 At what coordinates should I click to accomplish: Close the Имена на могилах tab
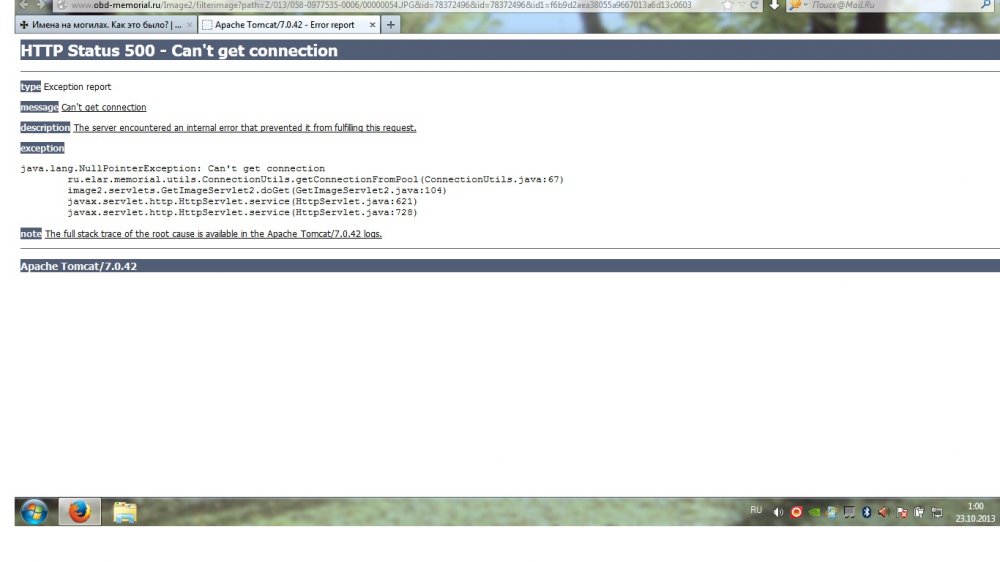[x=189, y=25]
